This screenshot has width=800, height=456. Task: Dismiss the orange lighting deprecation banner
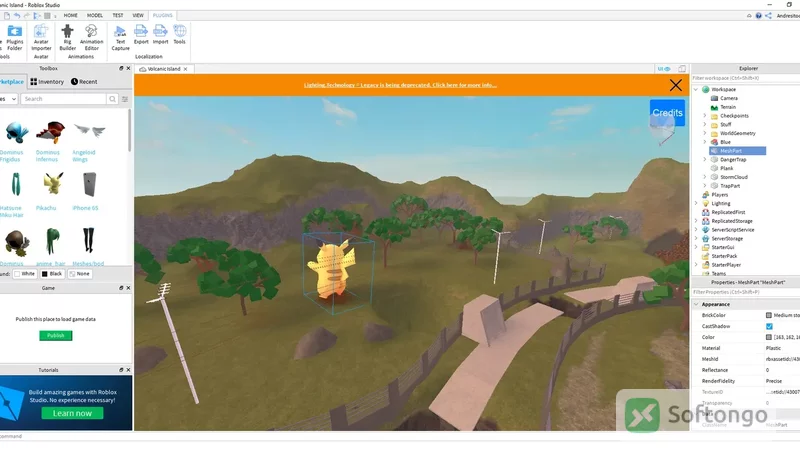point(676,85)
